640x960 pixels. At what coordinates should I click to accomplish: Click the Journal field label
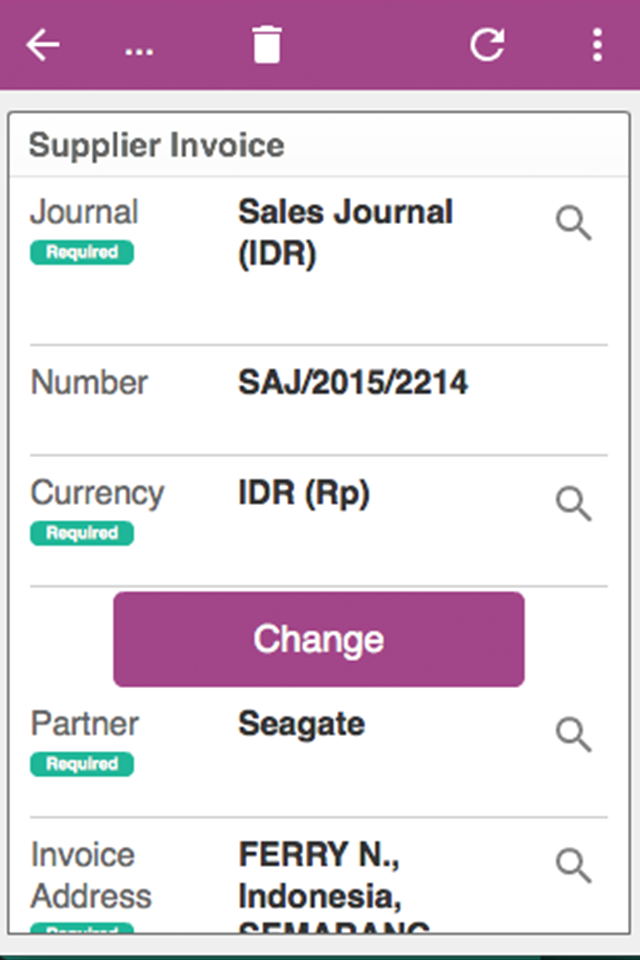pyautogui.click(x=84, y=212)
